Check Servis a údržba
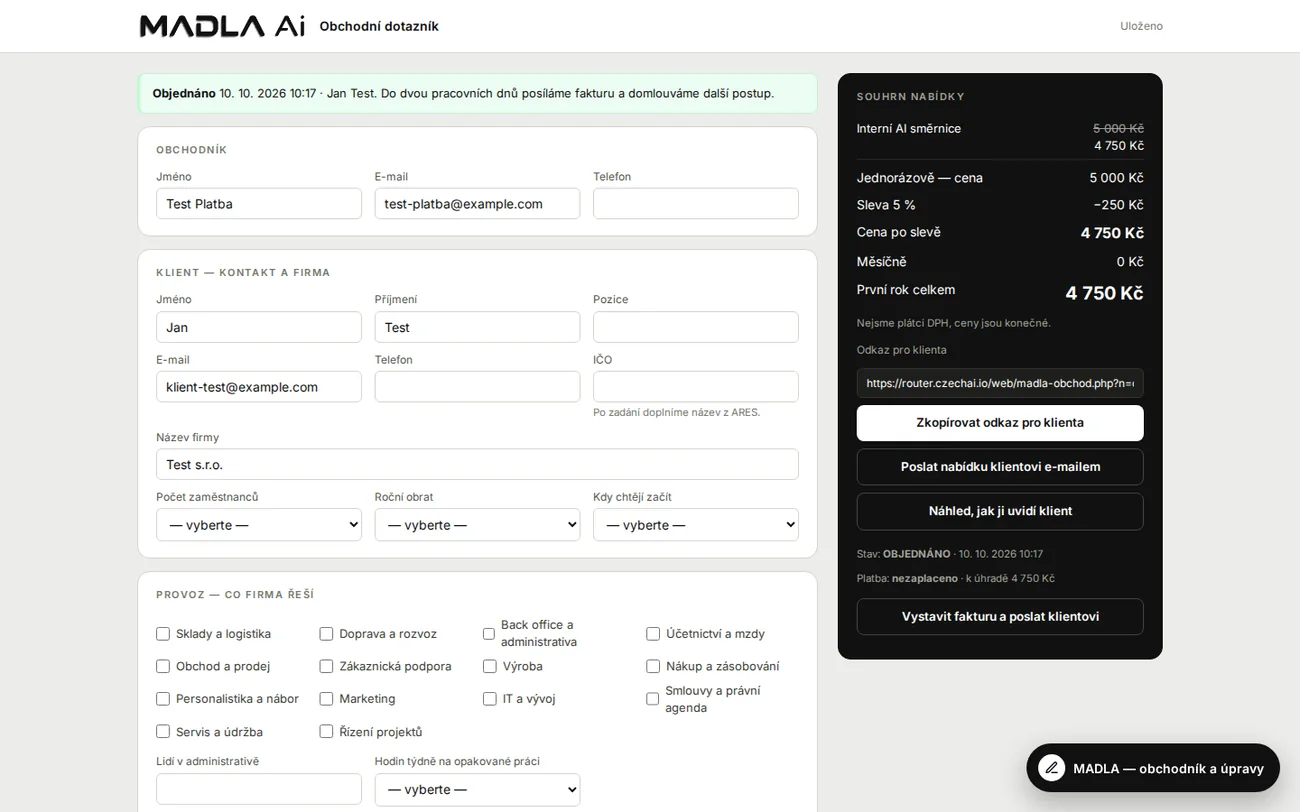The image size is (1300, 812). 163,732
